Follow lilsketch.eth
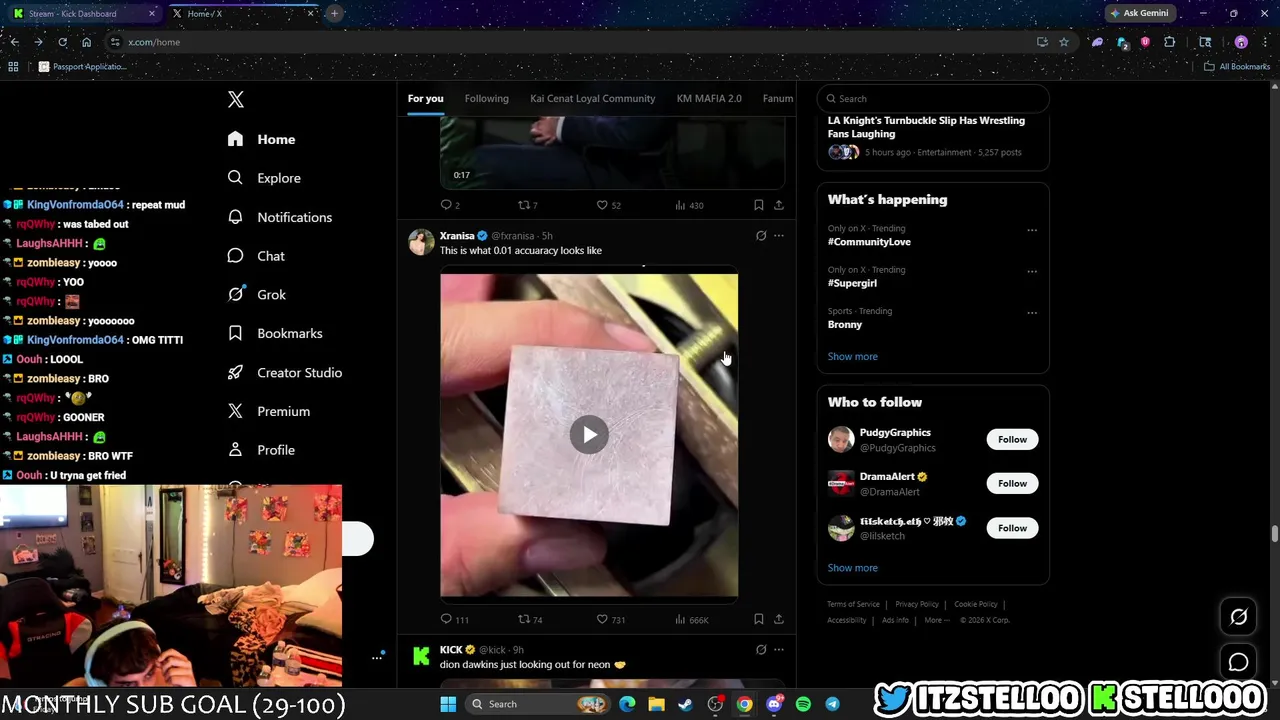 pyautogui.click(x=1012, y=527)
